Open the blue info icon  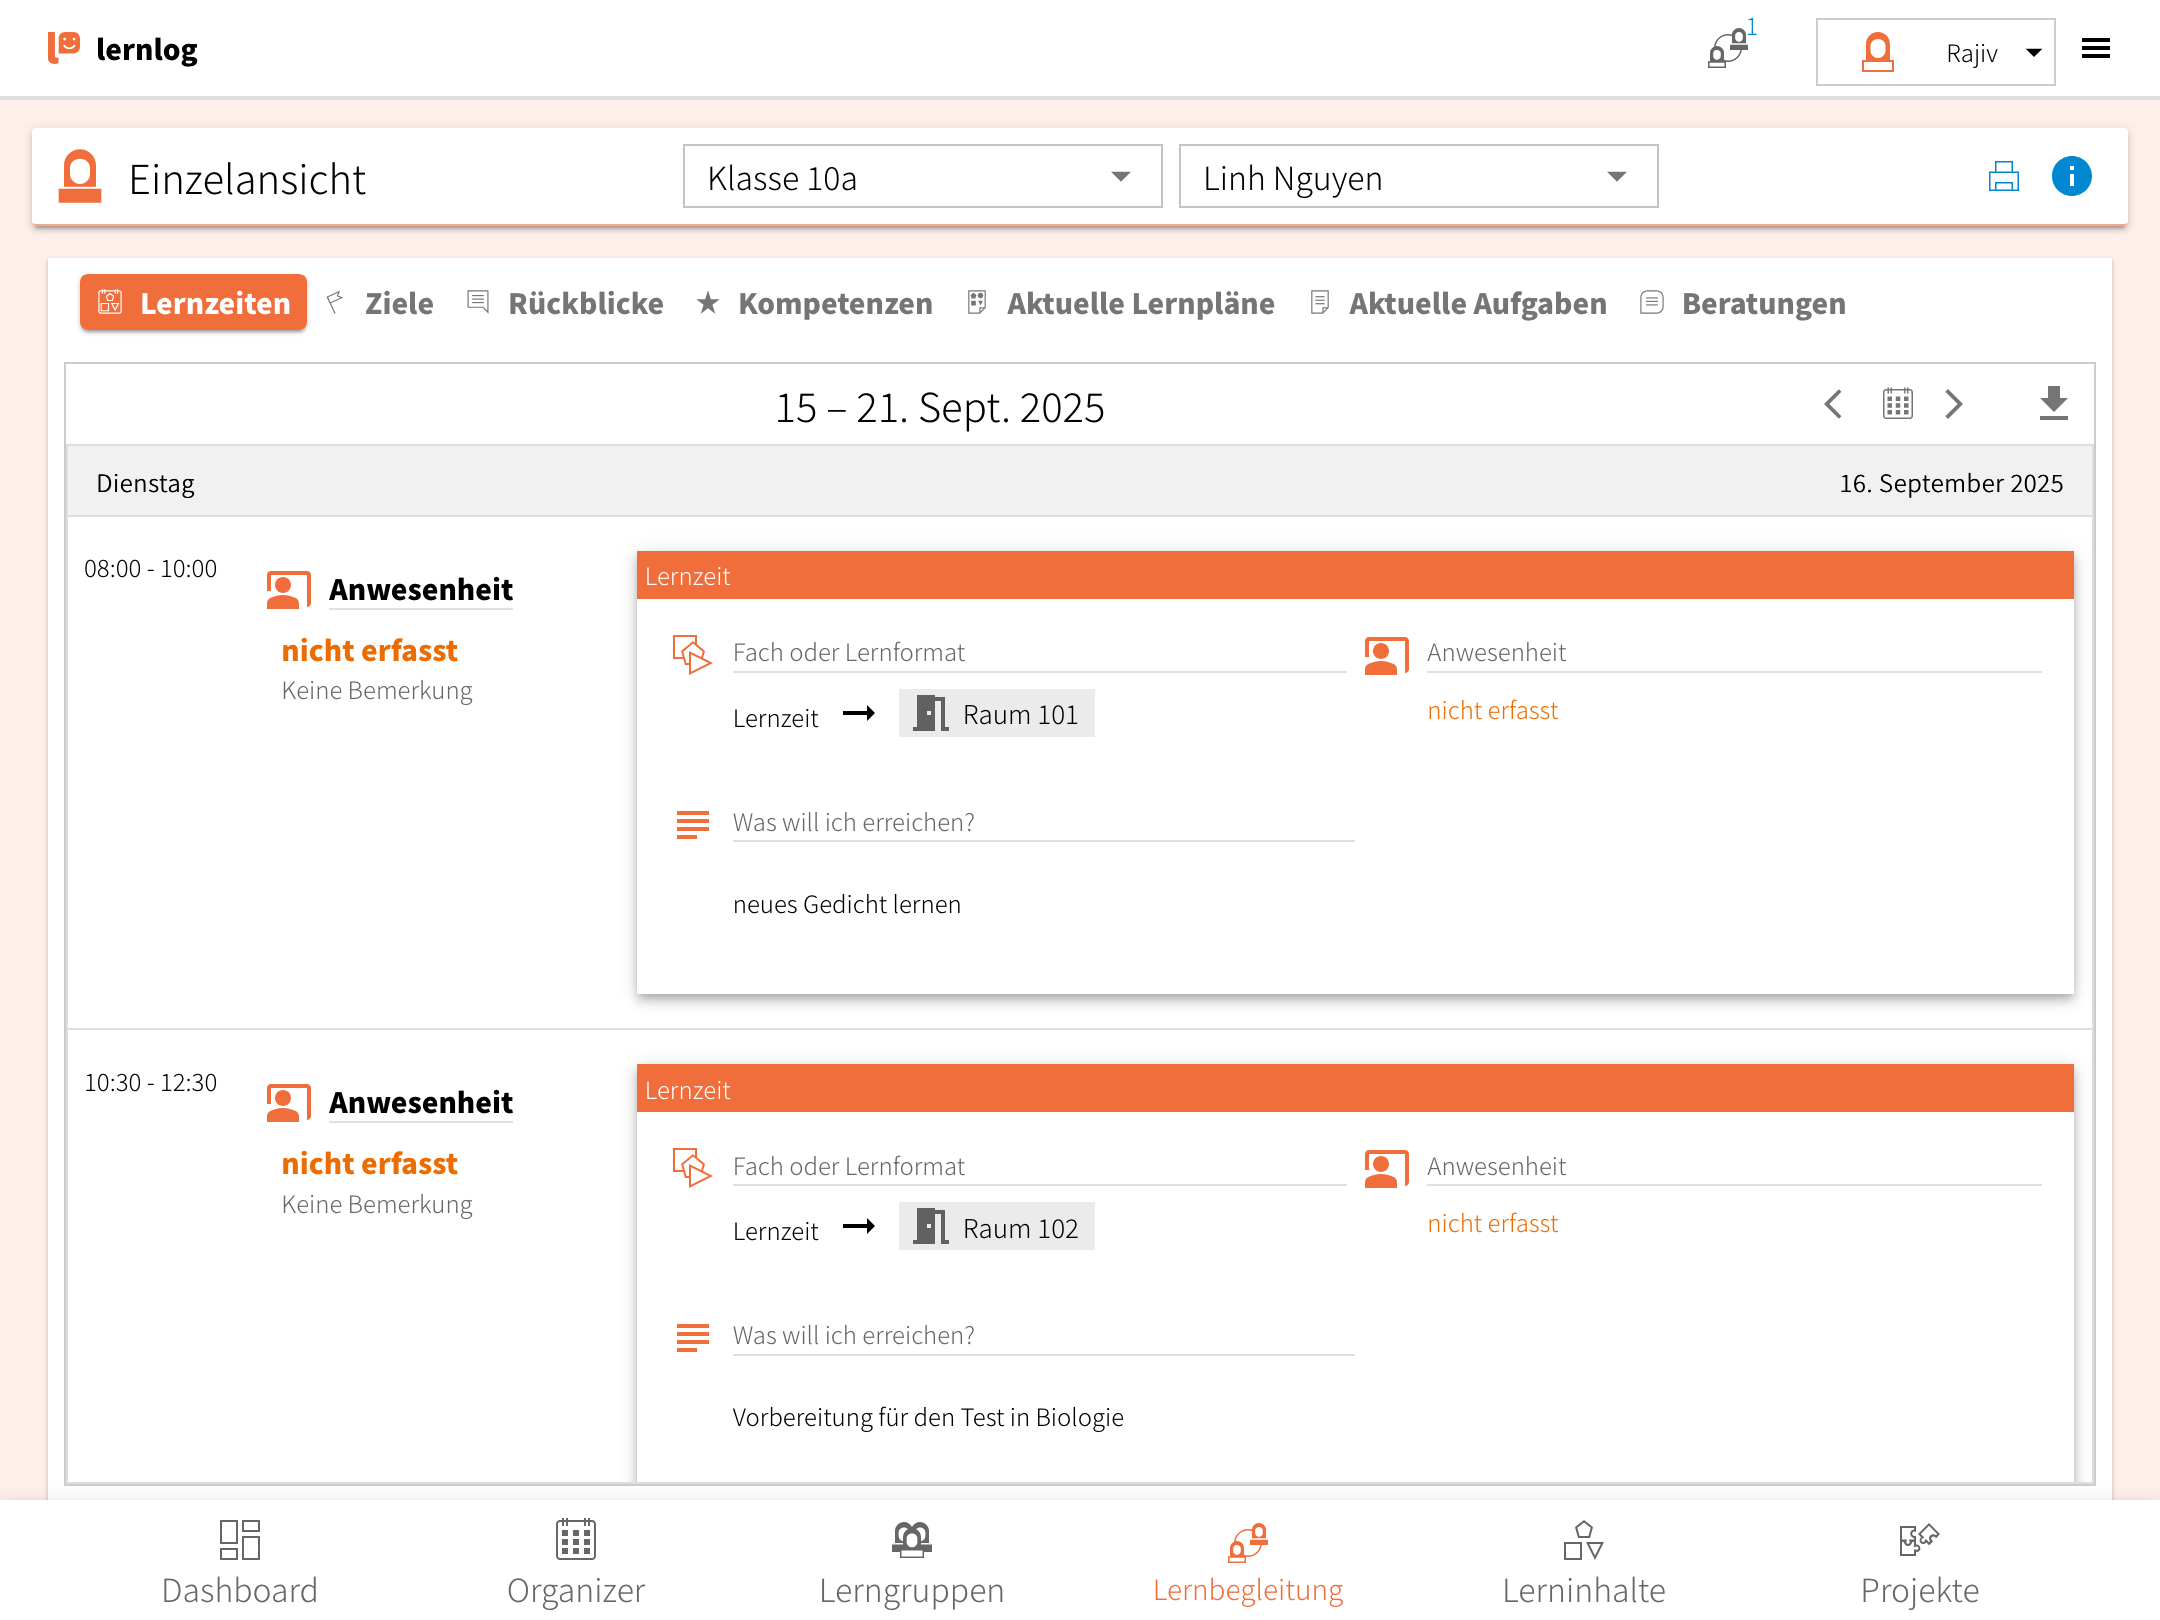[2071, 177]
